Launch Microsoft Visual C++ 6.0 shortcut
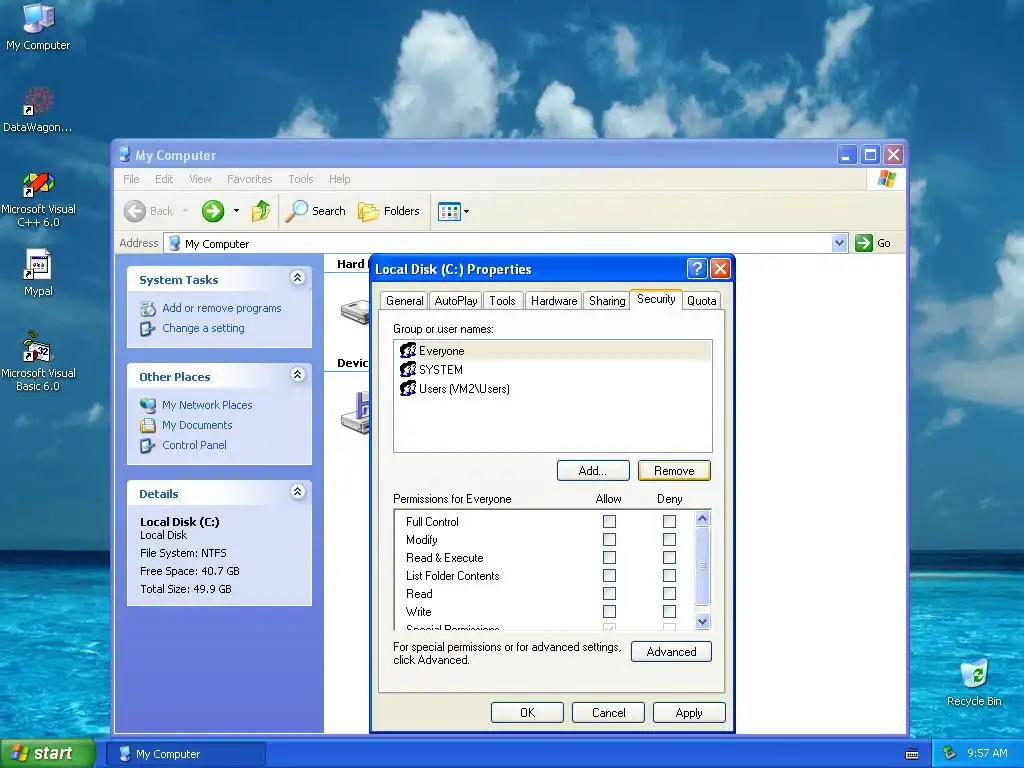The image size is (1024, 768). coord(38,199)
